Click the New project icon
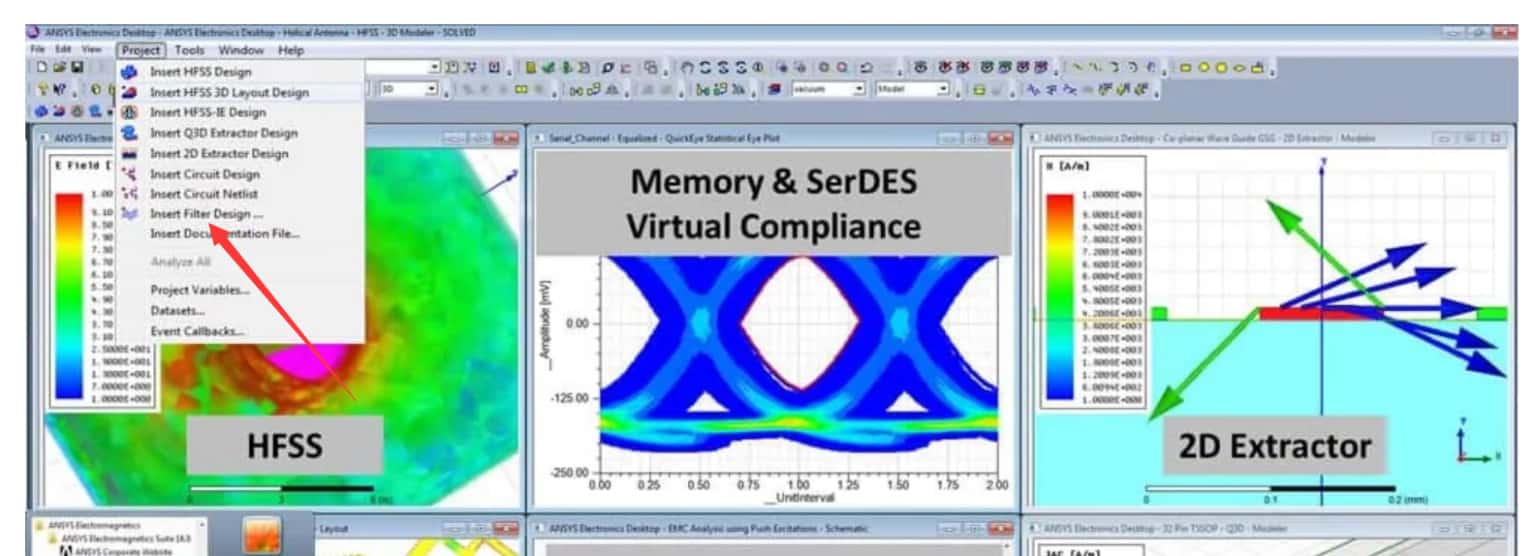 pyautogui.click(x=42, y=67)
